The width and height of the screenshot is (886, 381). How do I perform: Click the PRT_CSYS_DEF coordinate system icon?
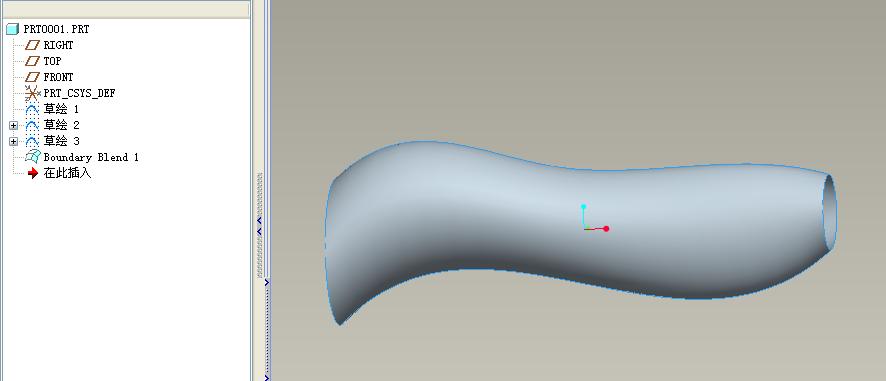[33, 93]
